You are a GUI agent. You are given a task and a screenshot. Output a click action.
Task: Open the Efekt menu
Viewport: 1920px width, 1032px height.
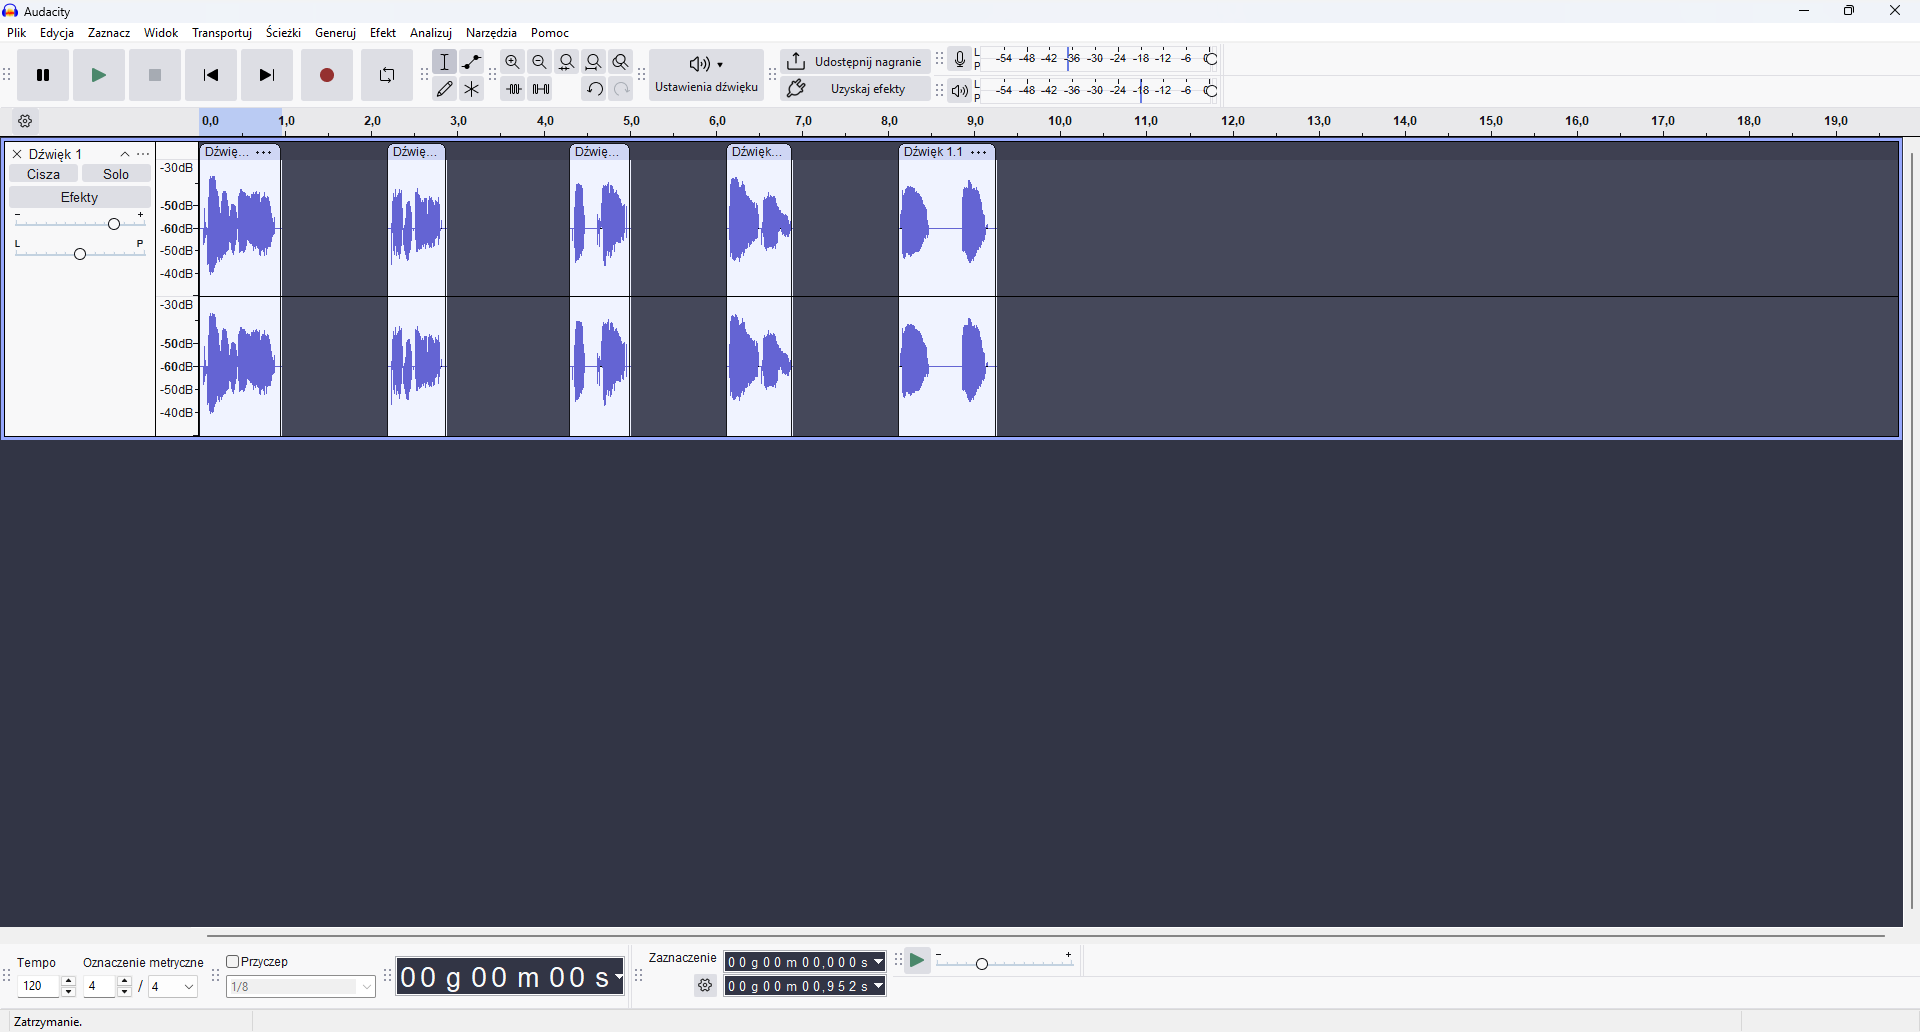(x=383, y=32)
